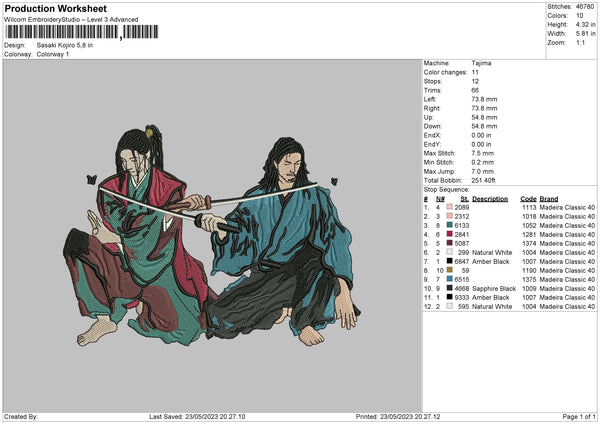The height and width of the screenshot is (424, 600).
Task: Select thread code 1281 in row 4
Action: tap(530, 235)
